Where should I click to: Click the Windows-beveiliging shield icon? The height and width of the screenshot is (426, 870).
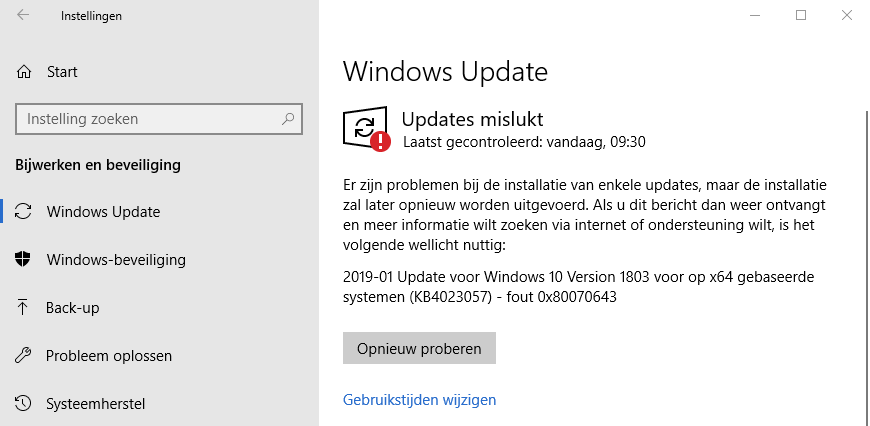tap(23, 260)
